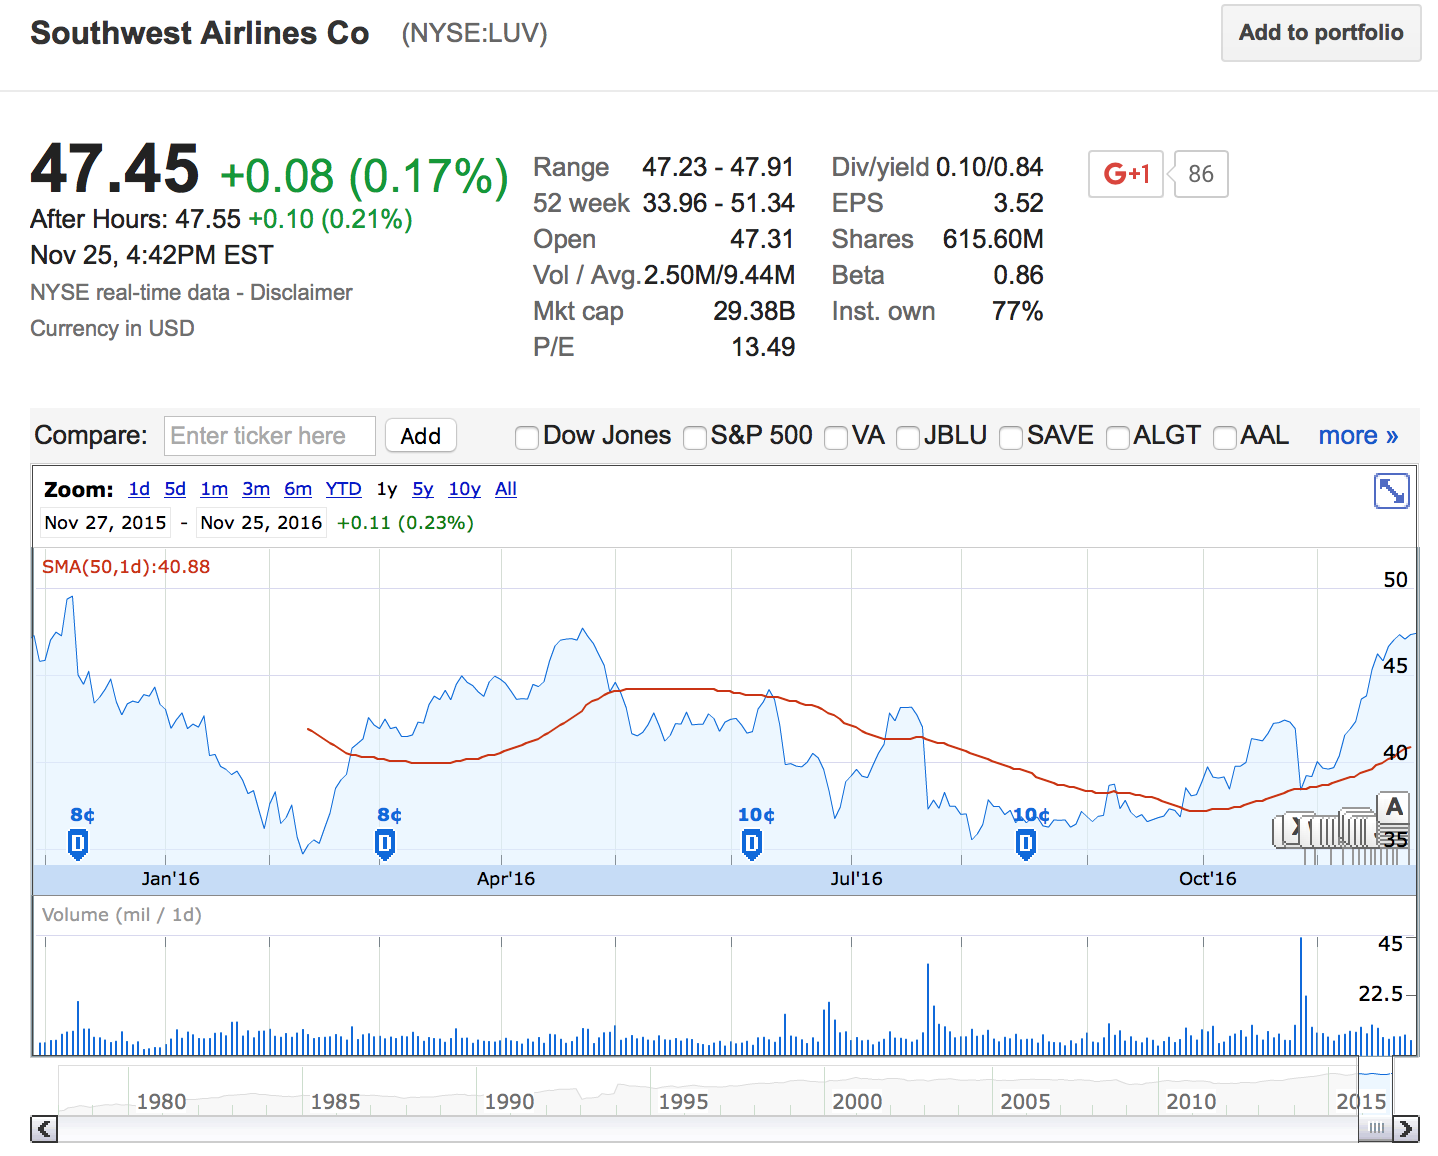Check the ALGT comparison box
The width and height of the screenshot is (1438, 1156).
(1118, 437)
